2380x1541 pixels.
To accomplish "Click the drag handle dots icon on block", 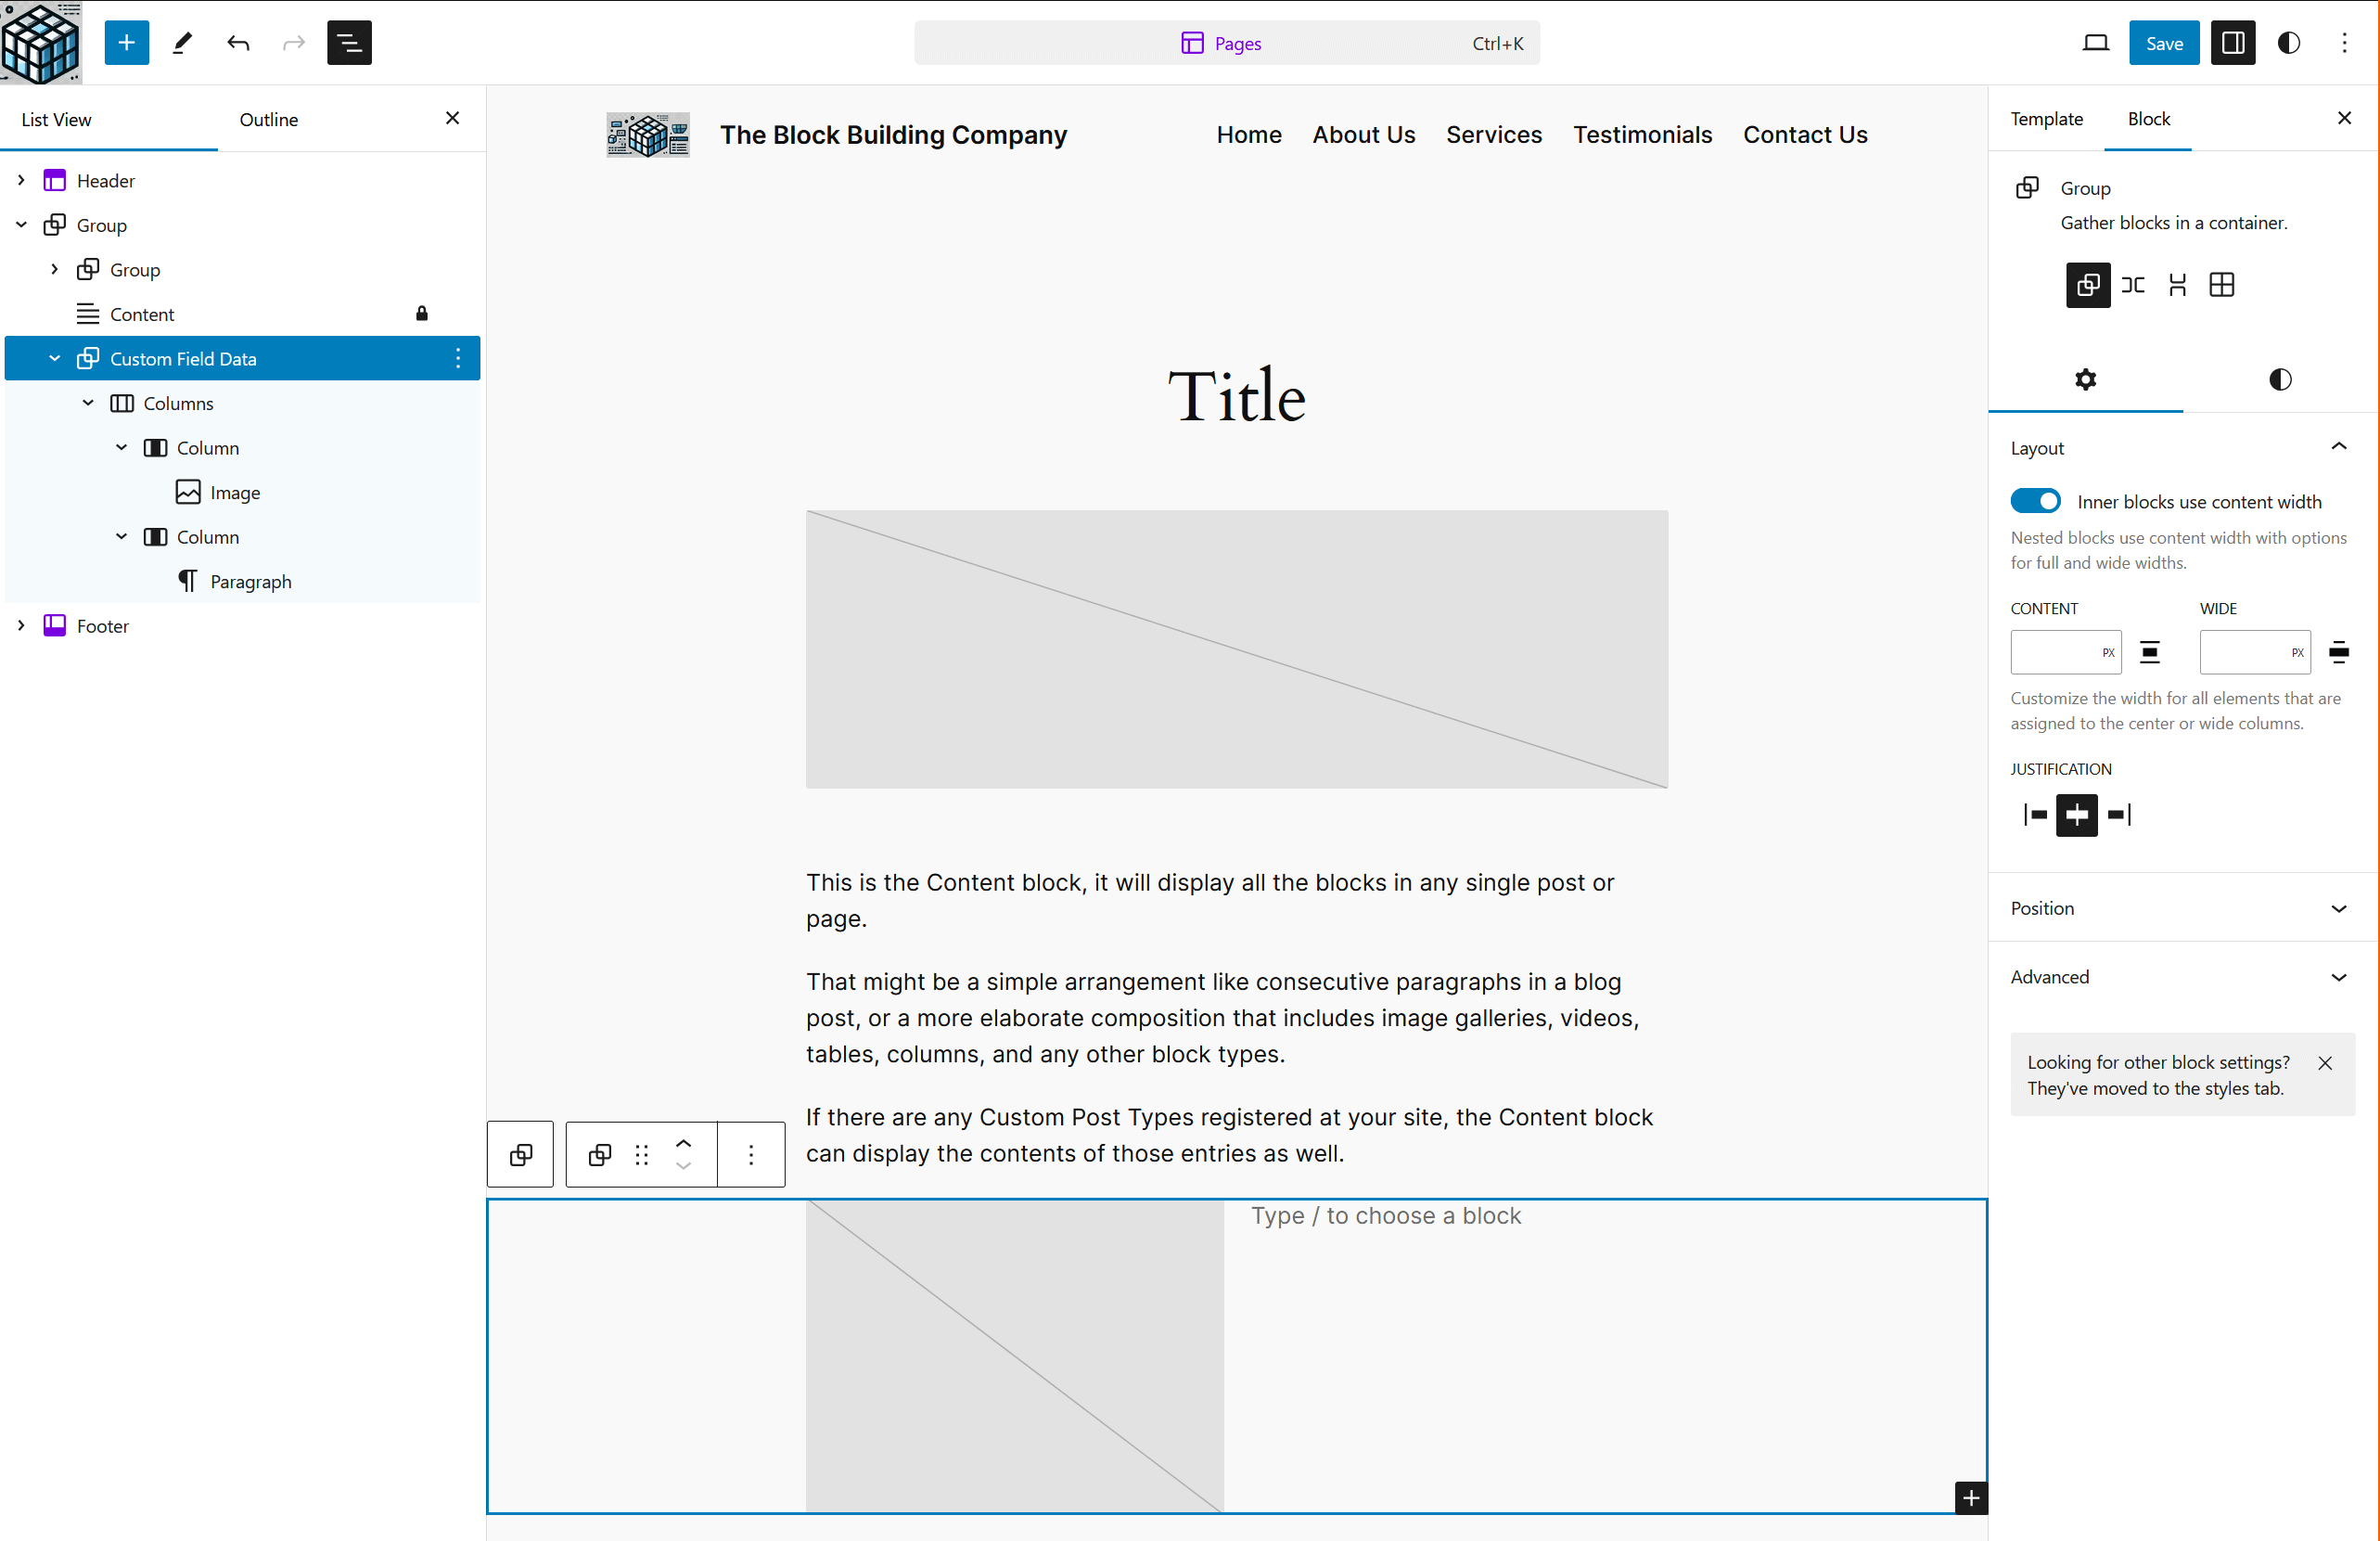I will click(640, 1154).
